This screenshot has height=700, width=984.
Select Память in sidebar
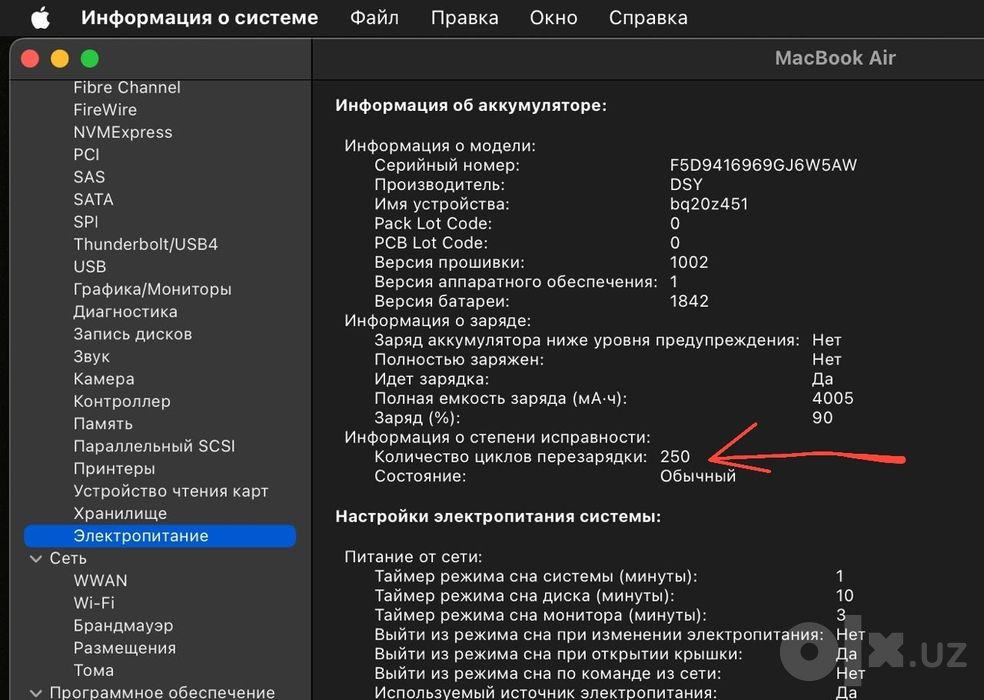tap(103, 424)
